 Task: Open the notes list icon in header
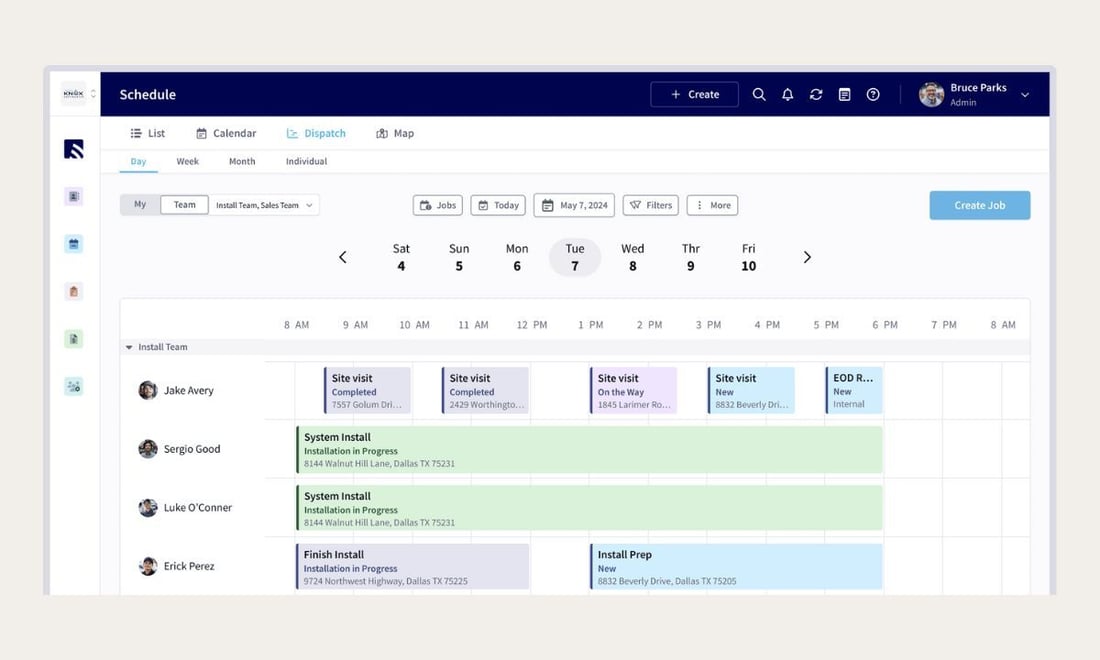click(x=844, y=94)
